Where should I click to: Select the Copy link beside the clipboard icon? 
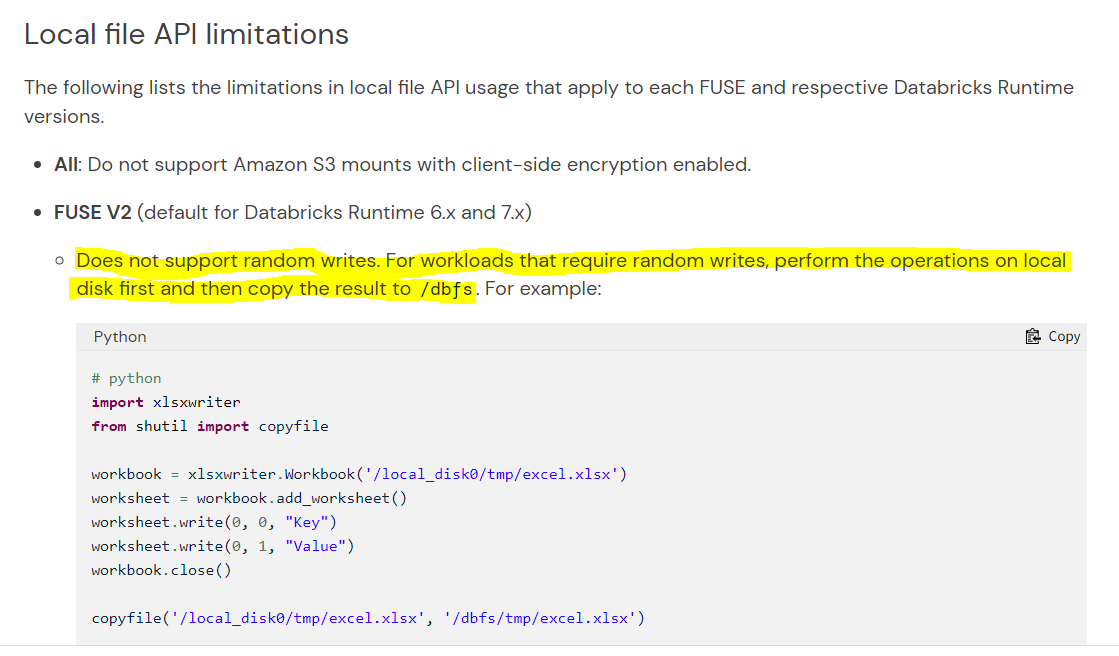tap(1064, 336)
